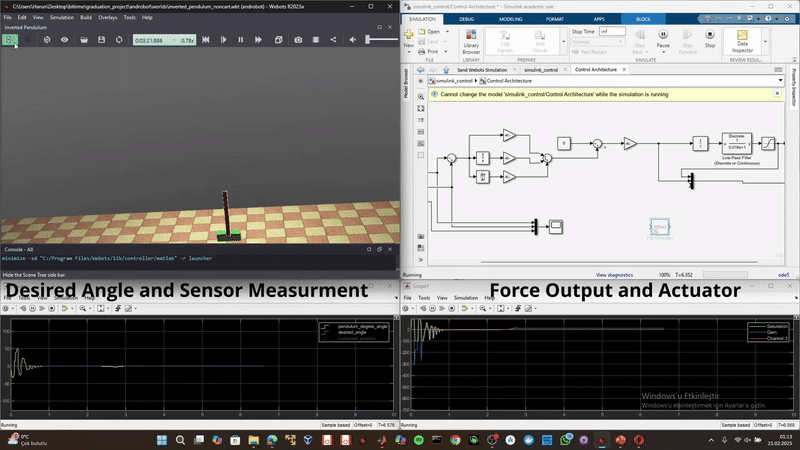Switch to Simulink APPS ribbon tab
The image size is (800, 450).
pos(599,19)
